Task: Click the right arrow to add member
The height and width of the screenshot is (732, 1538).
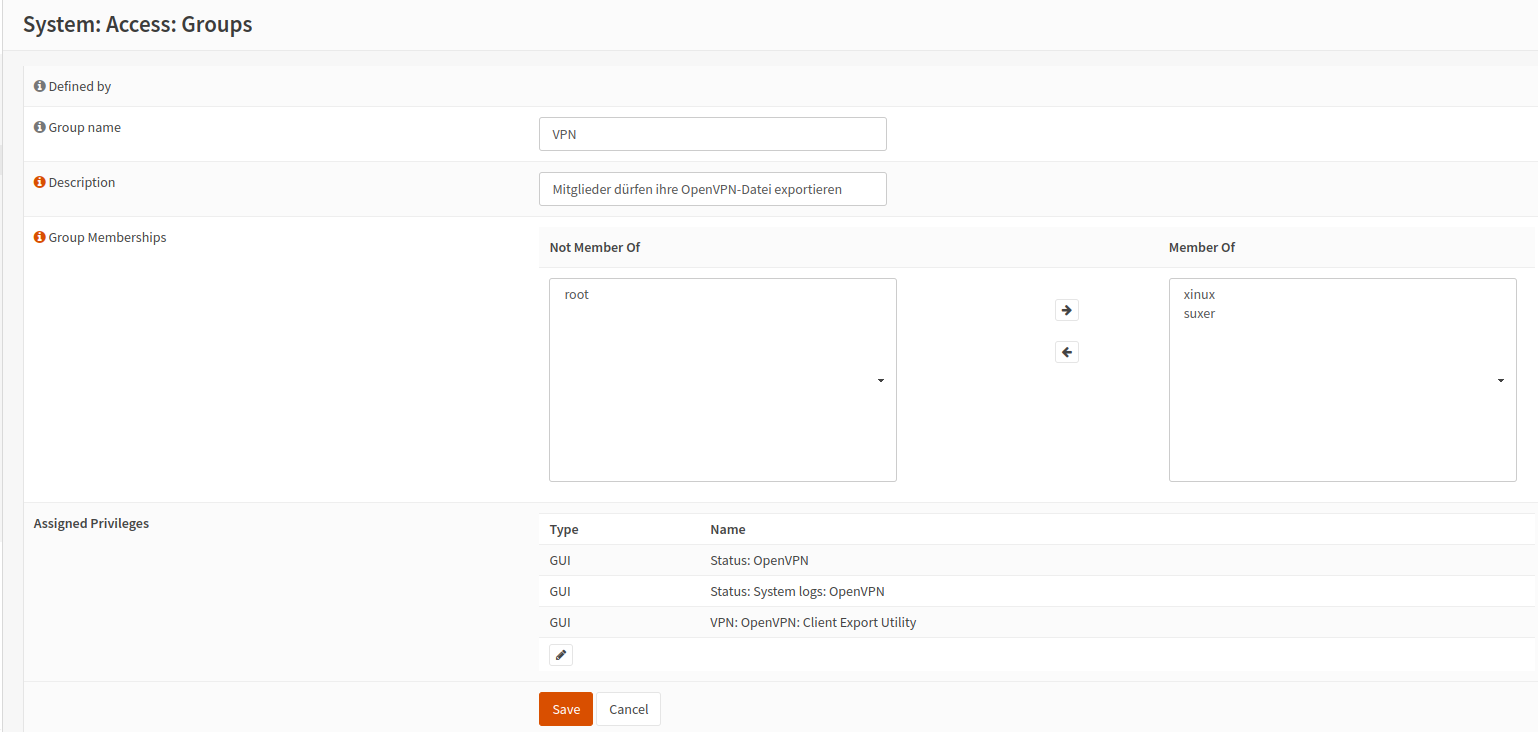Action: point(1066,310)
